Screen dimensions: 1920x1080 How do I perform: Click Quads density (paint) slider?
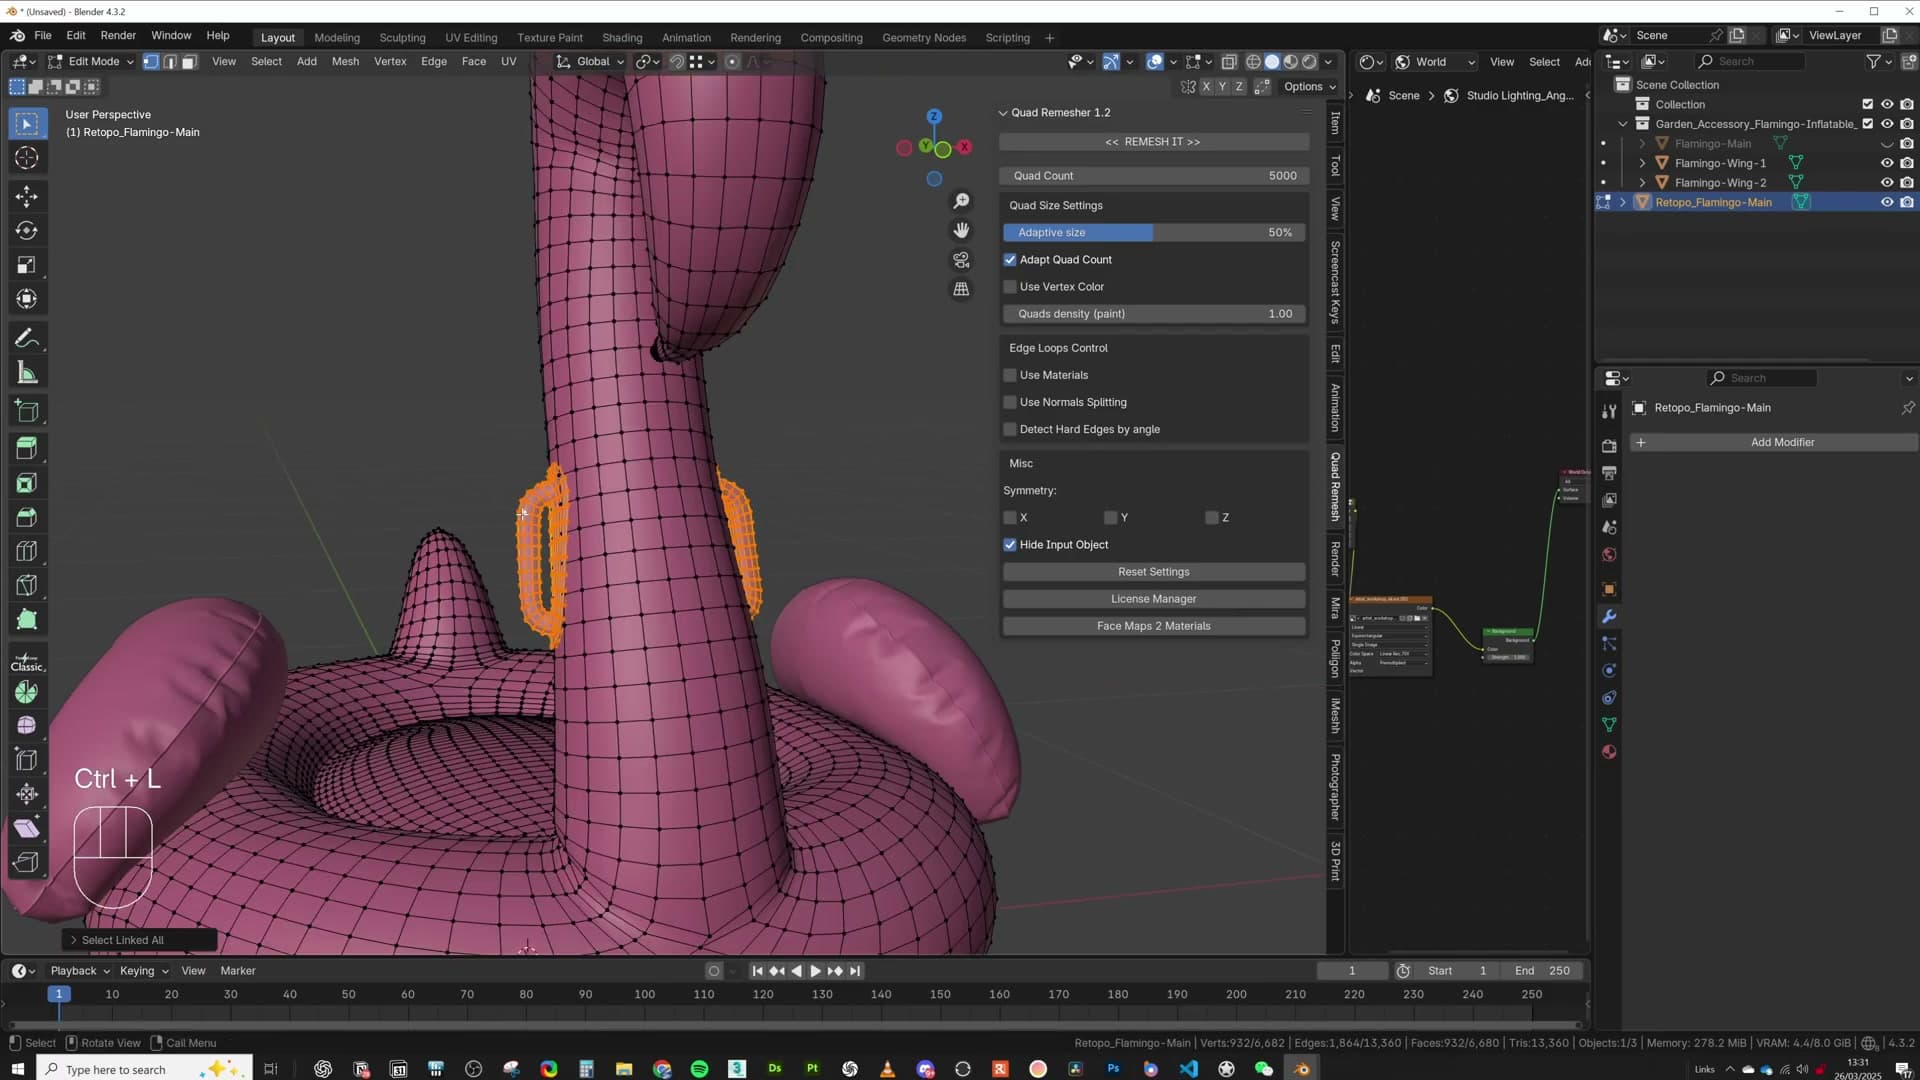pos(1154,314)
